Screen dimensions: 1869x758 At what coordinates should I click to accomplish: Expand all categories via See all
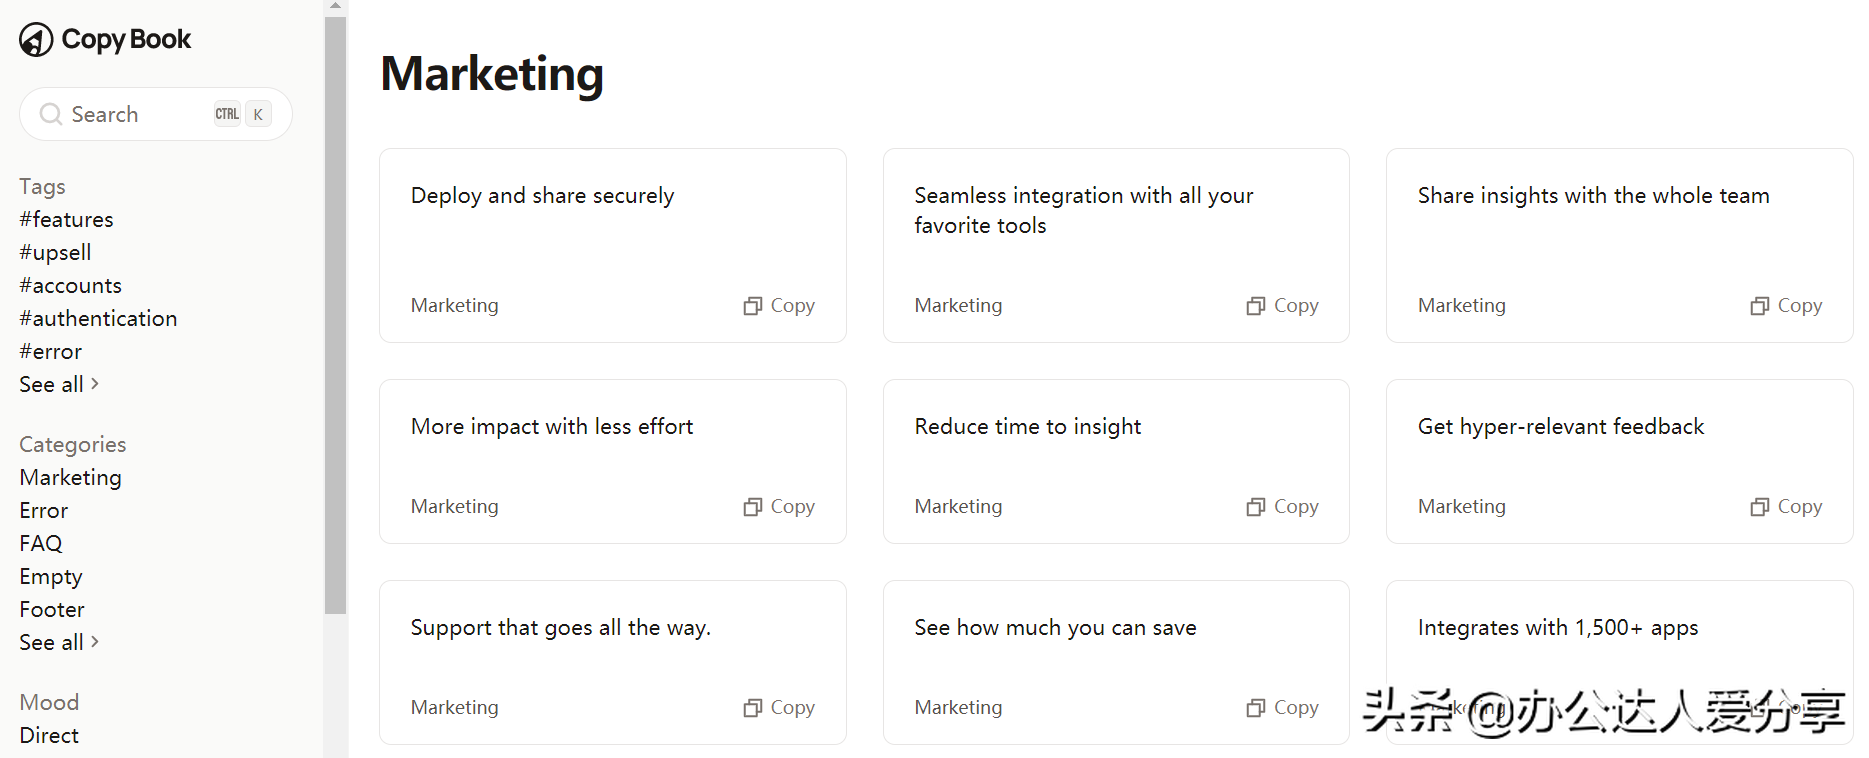58,643
